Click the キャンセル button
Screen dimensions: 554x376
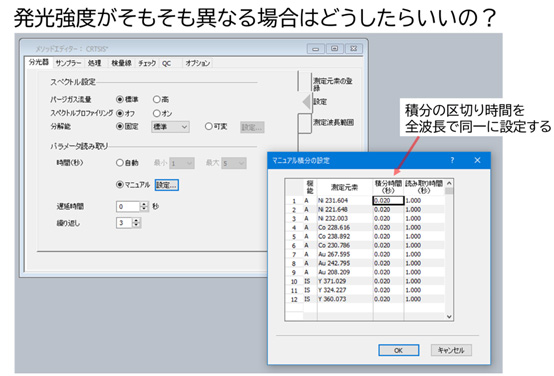(x=451, y=350)
